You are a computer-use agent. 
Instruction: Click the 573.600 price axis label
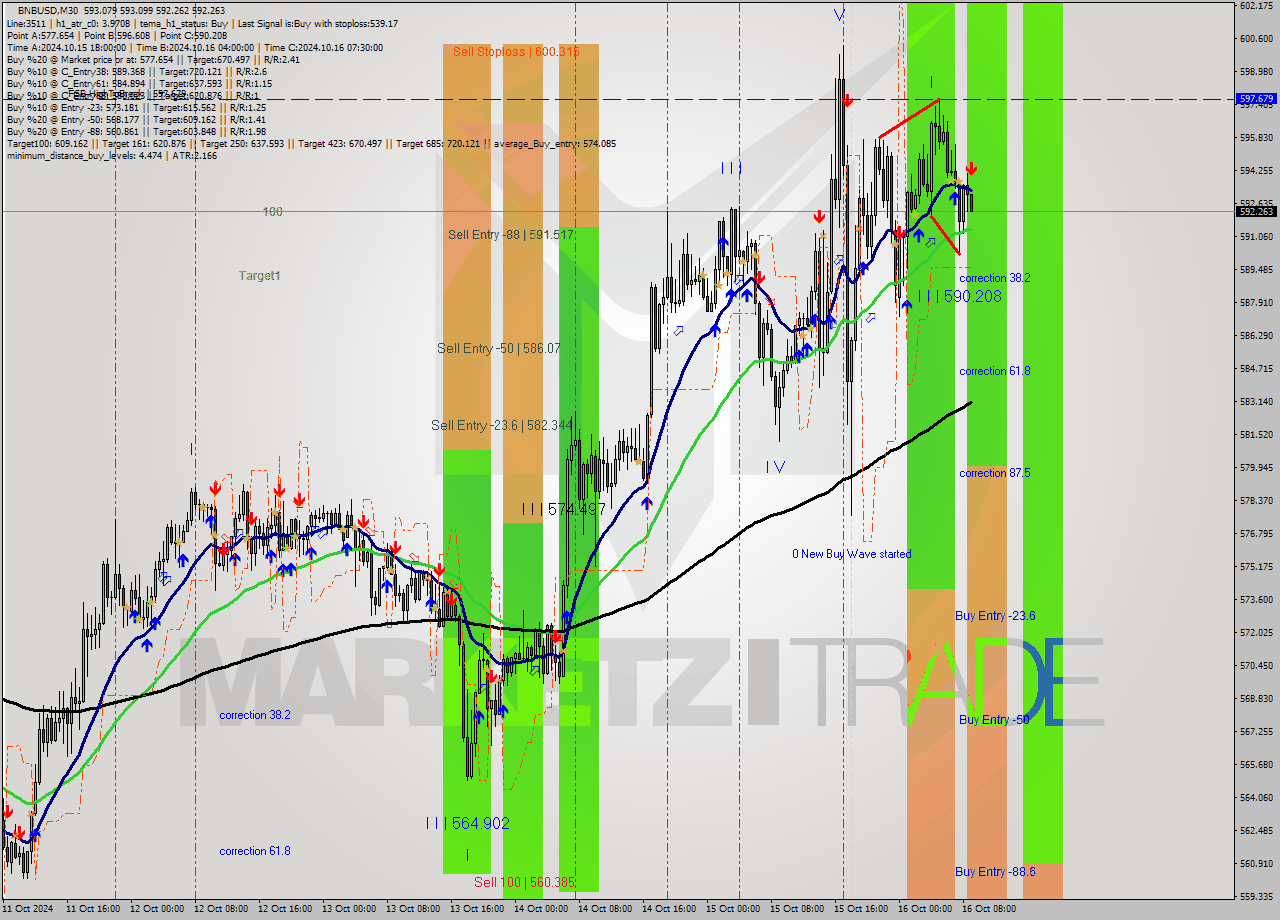click(1256, 600)
